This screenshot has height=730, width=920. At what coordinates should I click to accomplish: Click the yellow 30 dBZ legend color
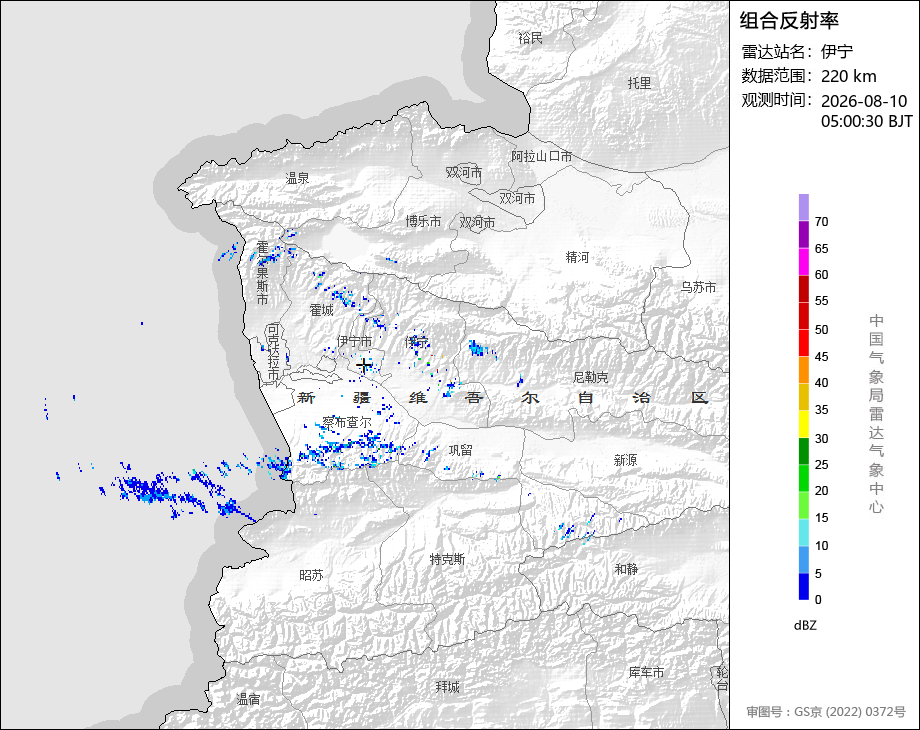[804, 424]
